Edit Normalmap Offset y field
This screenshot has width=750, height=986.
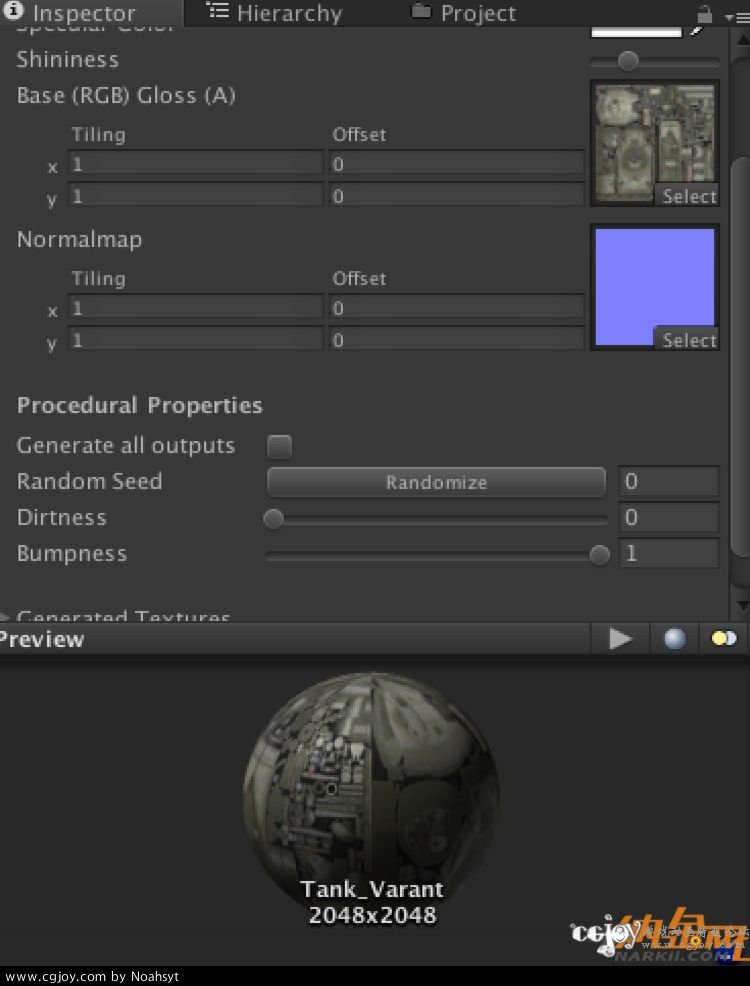coord(457,340)
